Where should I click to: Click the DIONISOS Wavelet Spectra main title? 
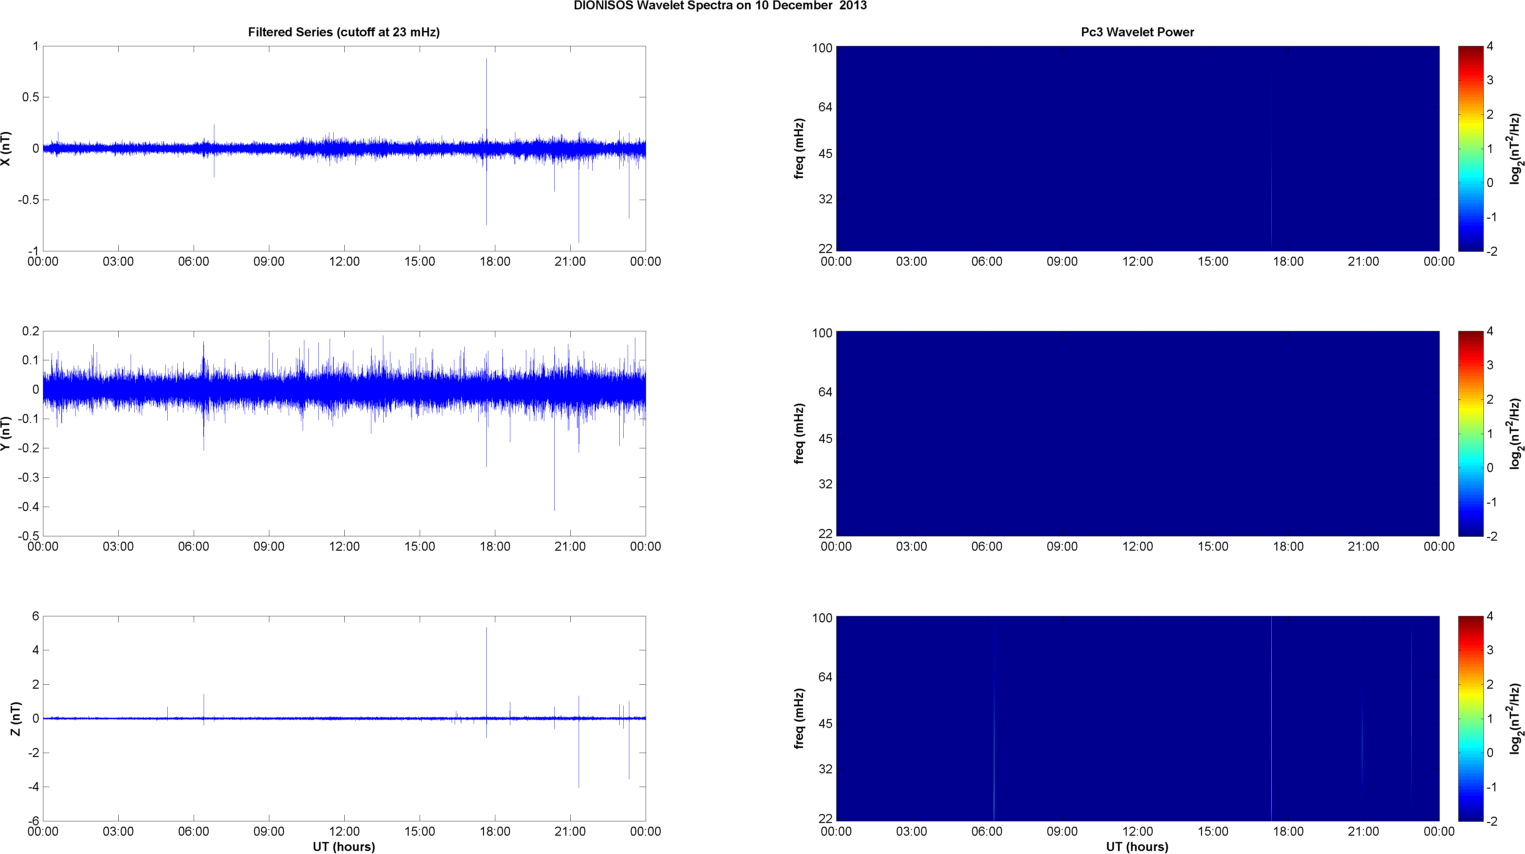[720, 6]
